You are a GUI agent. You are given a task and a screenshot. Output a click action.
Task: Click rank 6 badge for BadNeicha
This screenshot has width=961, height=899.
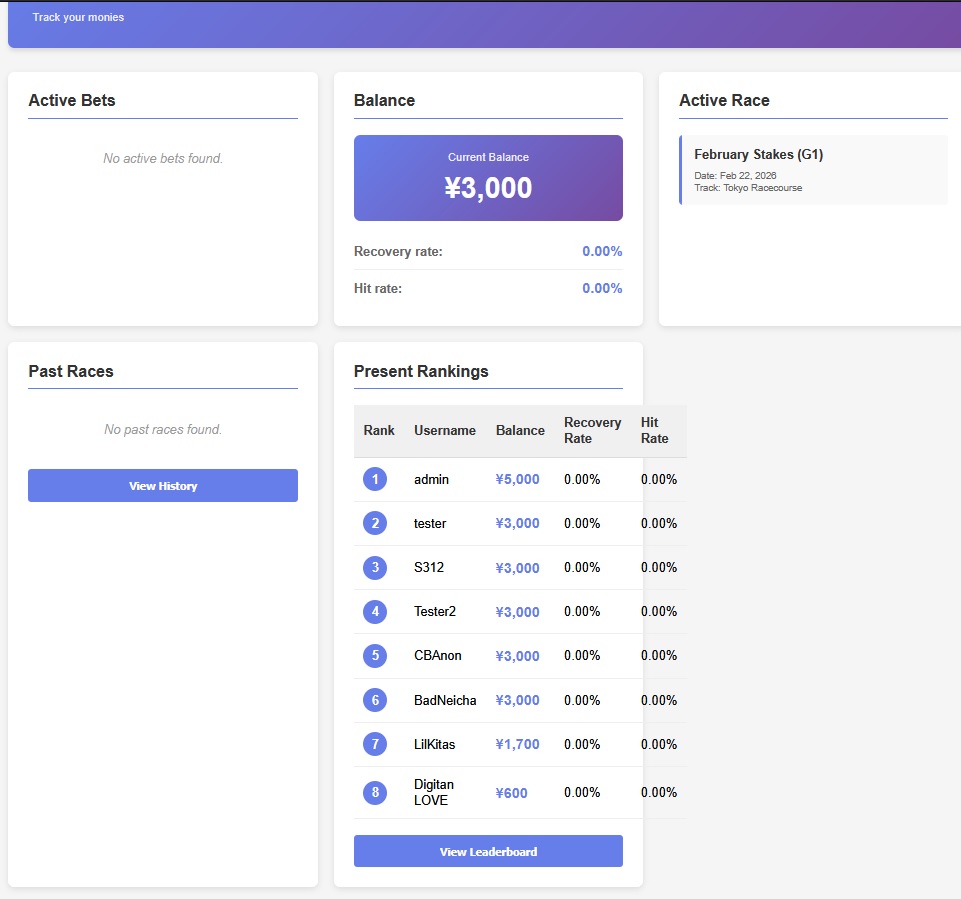tap(375, 700)
